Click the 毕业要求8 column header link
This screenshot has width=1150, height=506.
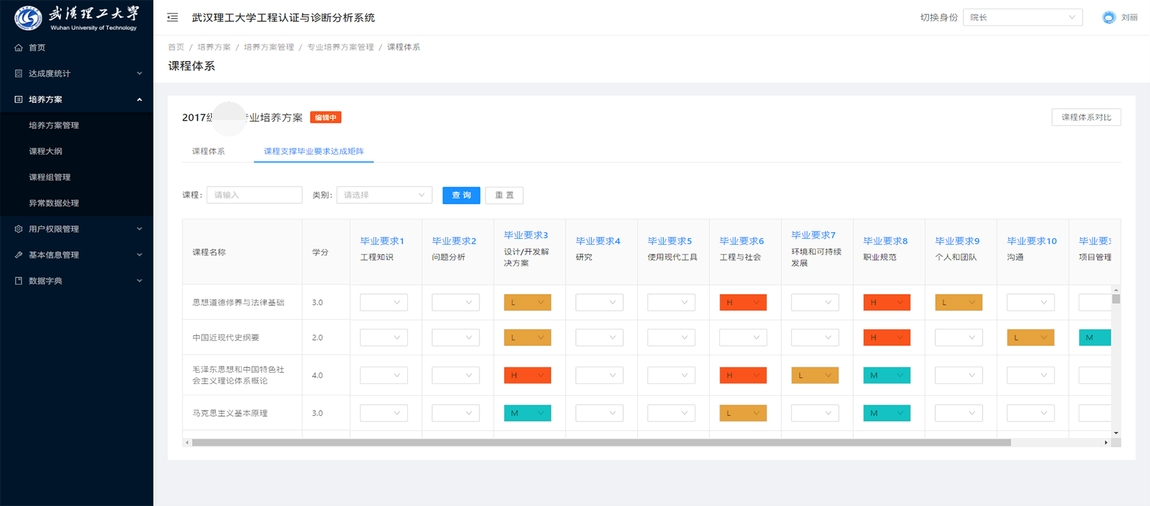coord(885,241)
